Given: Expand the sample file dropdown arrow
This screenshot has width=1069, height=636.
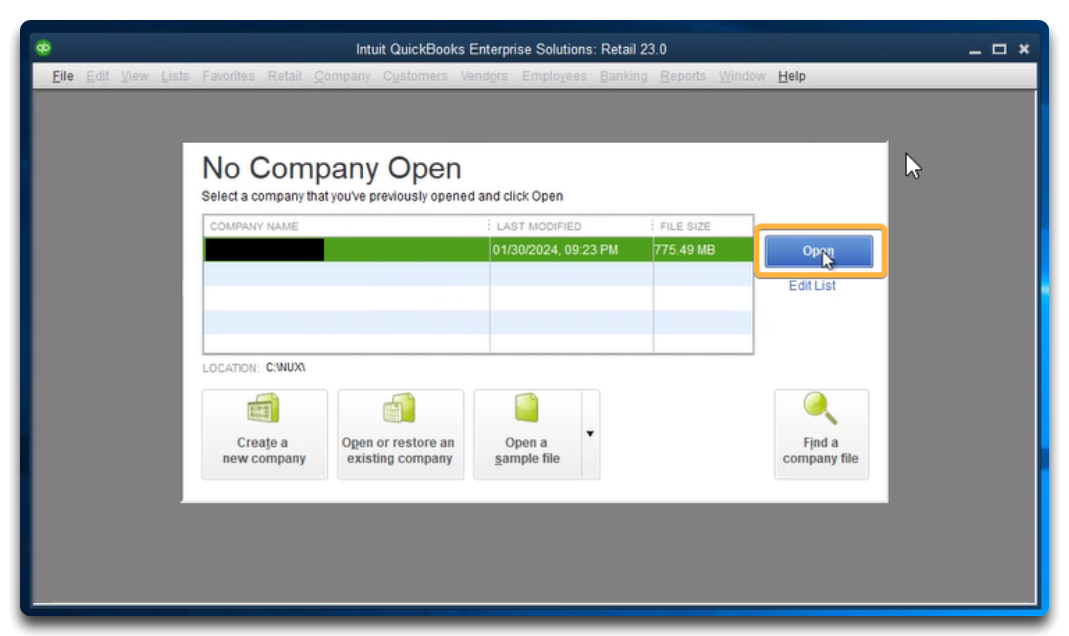Looking at the screenshot, I should click(x=590, y=434).
